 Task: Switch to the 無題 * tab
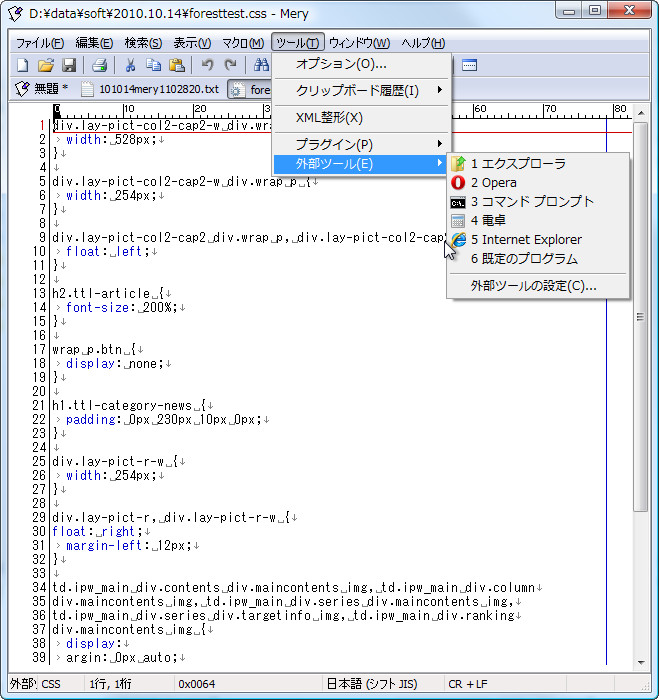42,89
